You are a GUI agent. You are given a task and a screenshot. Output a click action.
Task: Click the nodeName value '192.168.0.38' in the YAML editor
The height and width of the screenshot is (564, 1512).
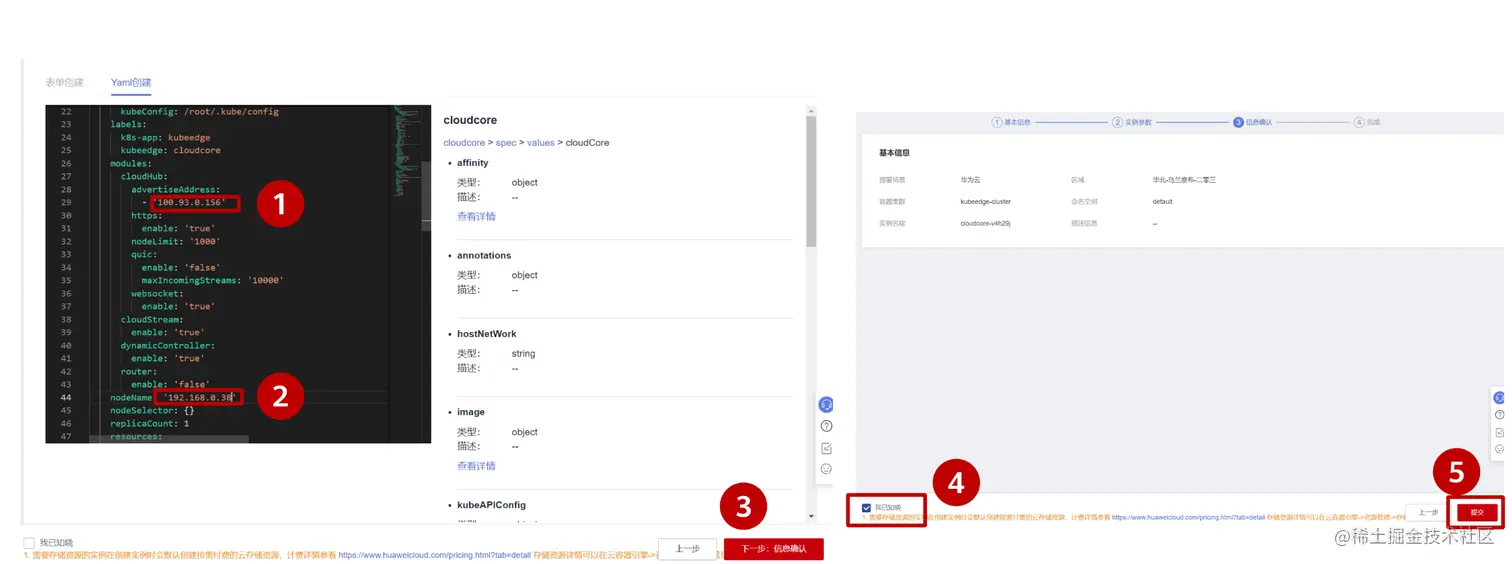[x=200, y=397]
